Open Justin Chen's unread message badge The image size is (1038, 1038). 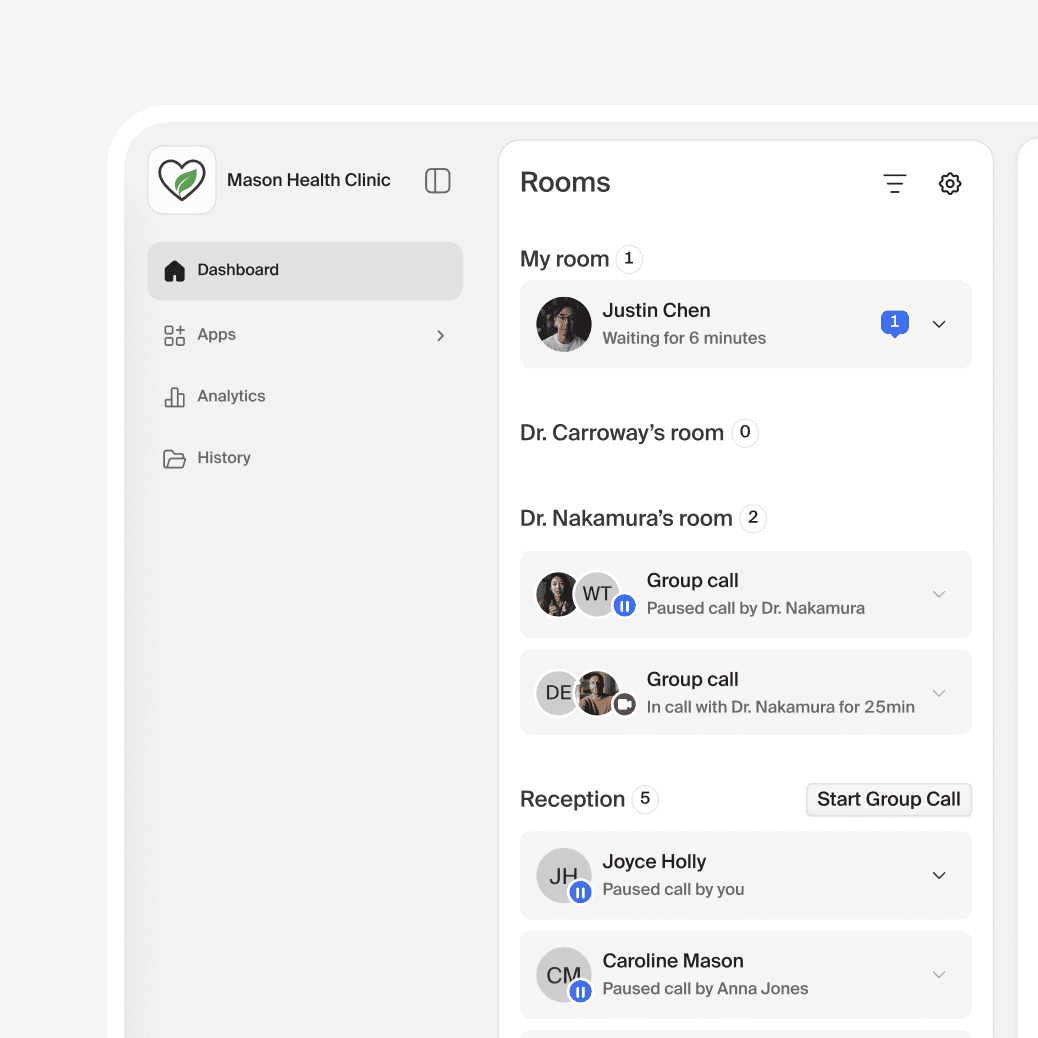(894, 324)
